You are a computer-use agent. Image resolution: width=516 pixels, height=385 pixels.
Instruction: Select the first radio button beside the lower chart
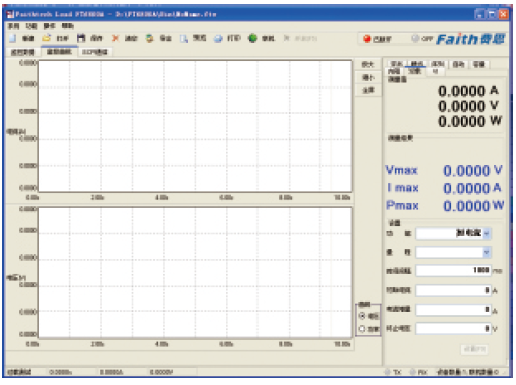point(362,316)
